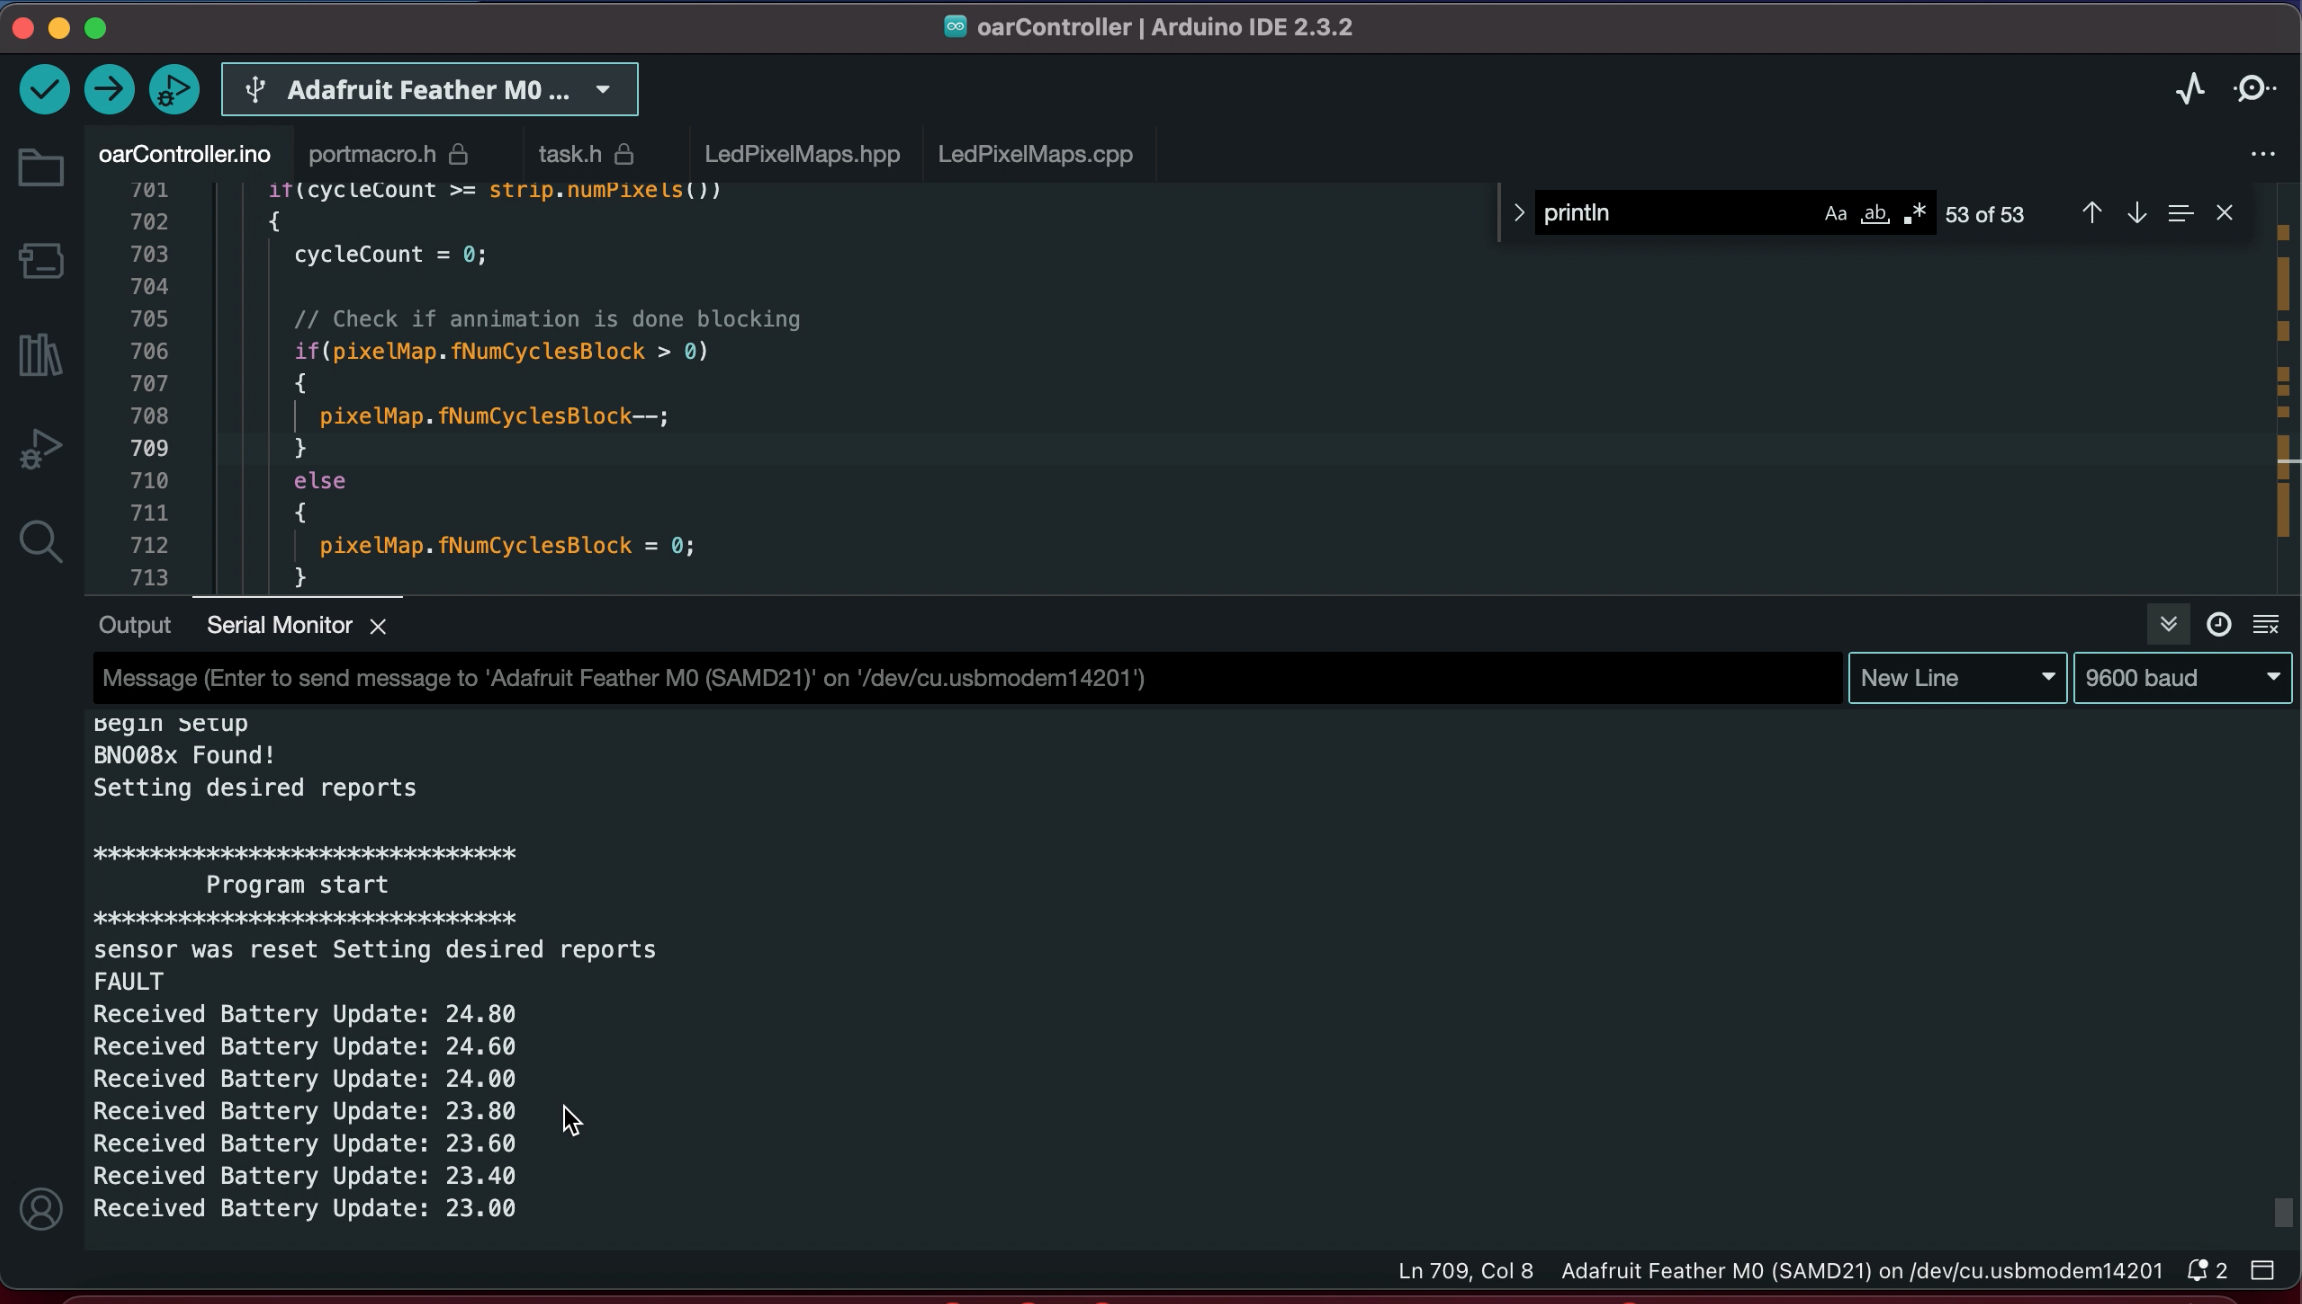Open the Serial Plotter icon
Screen dimensions: 2302x1304
[2190, 89]
